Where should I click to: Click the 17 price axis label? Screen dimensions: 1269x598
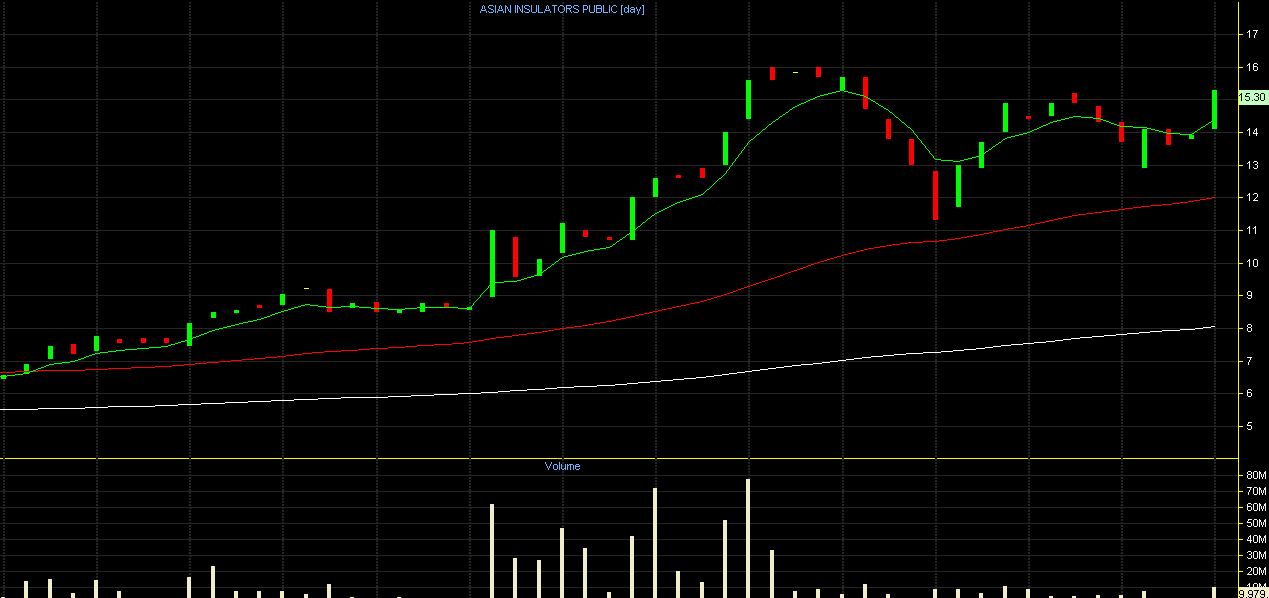1251,34
